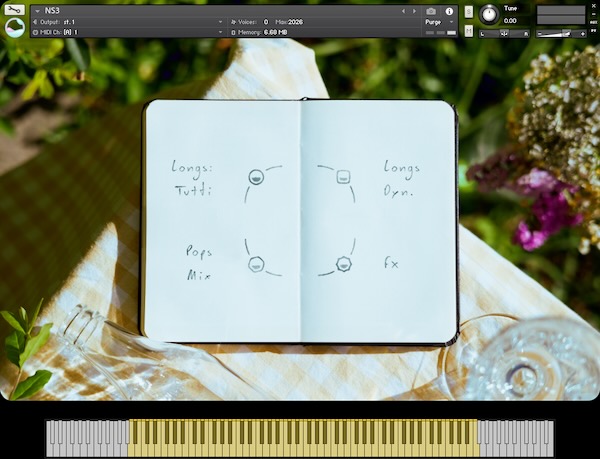Select the square Longs Dyn. icon
The width and height of the screenshot is (600, 459).
point(343,177)
